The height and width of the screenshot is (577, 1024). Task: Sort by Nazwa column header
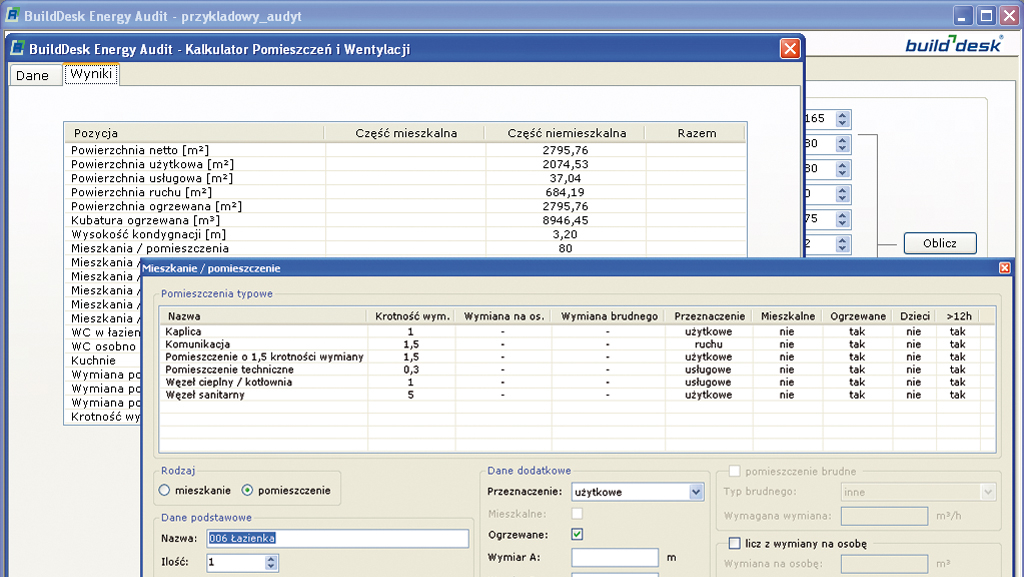tap(263, 316)
